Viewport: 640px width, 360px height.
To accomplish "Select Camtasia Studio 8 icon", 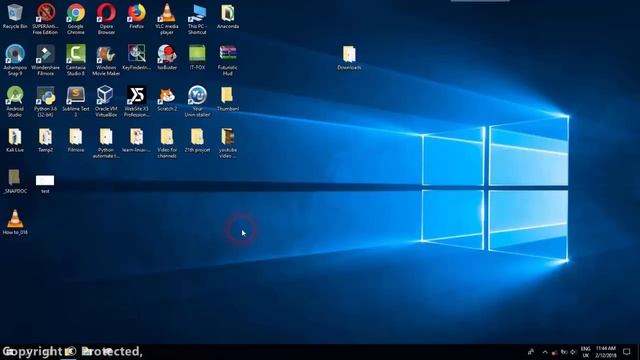I will [x=76, y=60].
